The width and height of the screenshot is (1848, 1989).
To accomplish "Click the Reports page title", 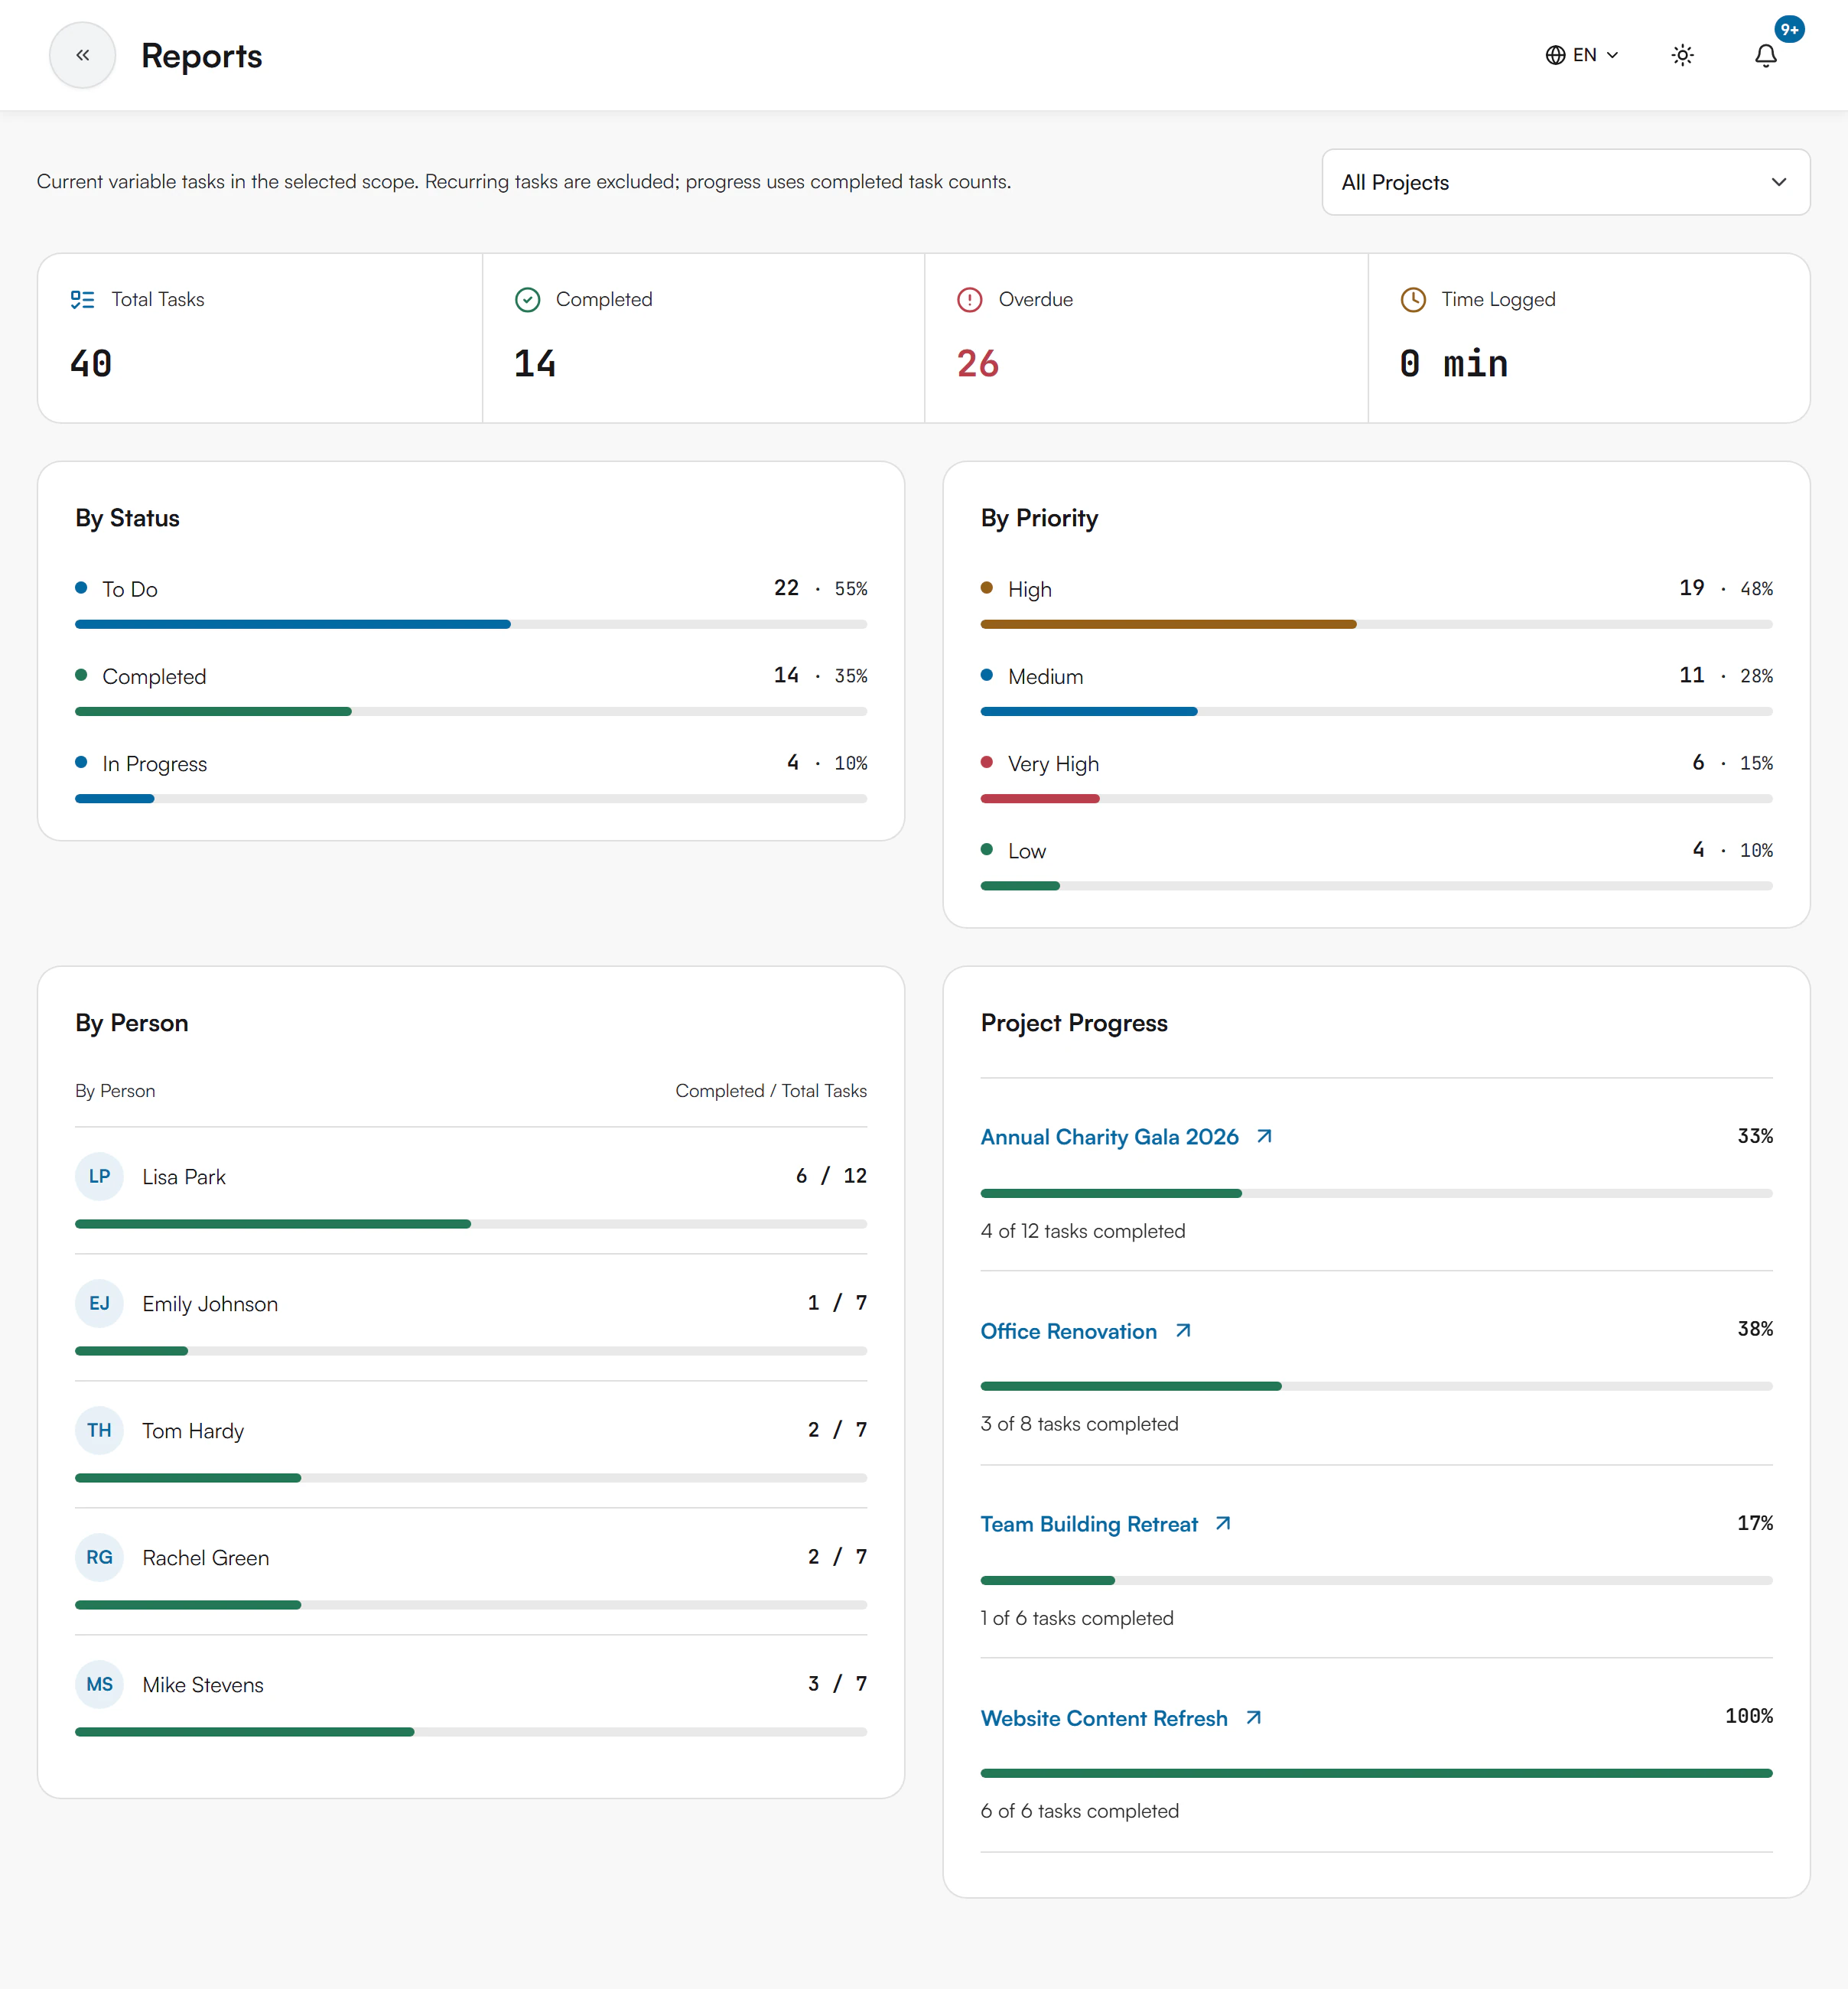I will pos(201,56).
